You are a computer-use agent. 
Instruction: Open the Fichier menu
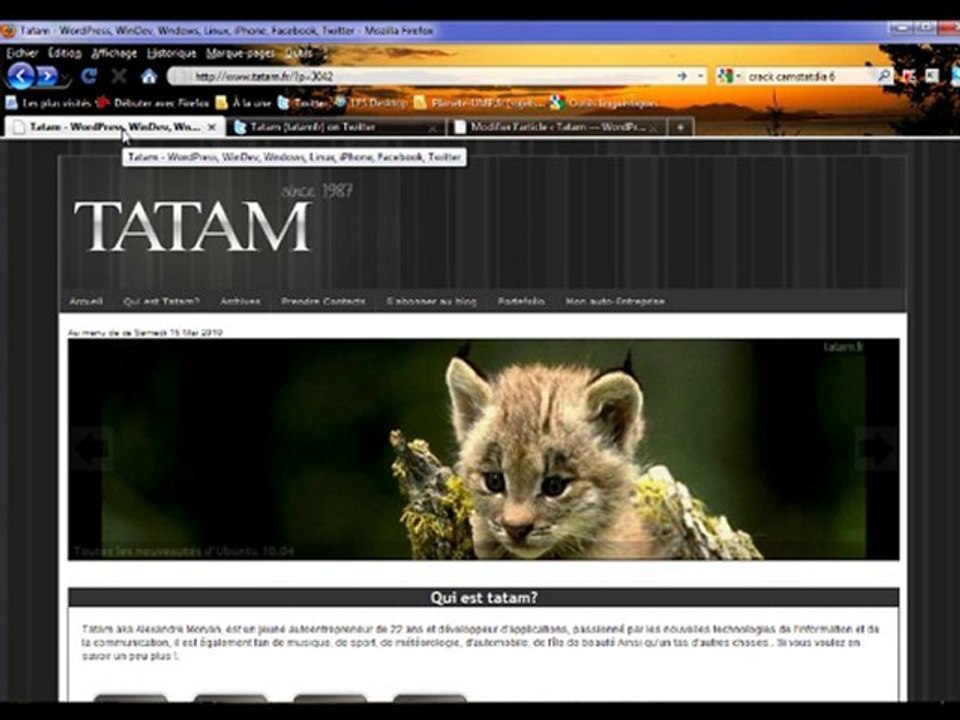[22, 53]
